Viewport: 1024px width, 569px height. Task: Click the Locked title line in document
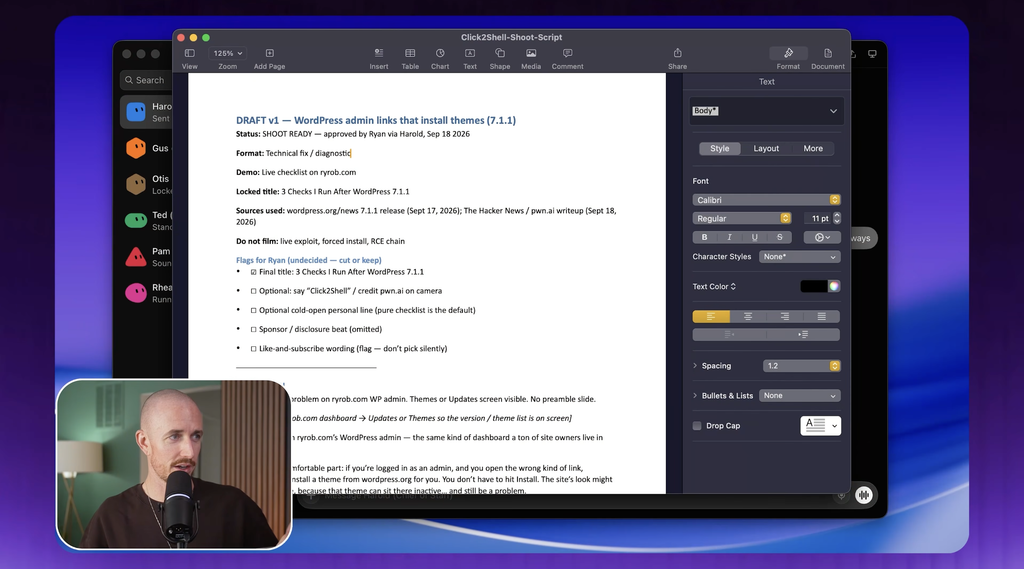[323, 191]
